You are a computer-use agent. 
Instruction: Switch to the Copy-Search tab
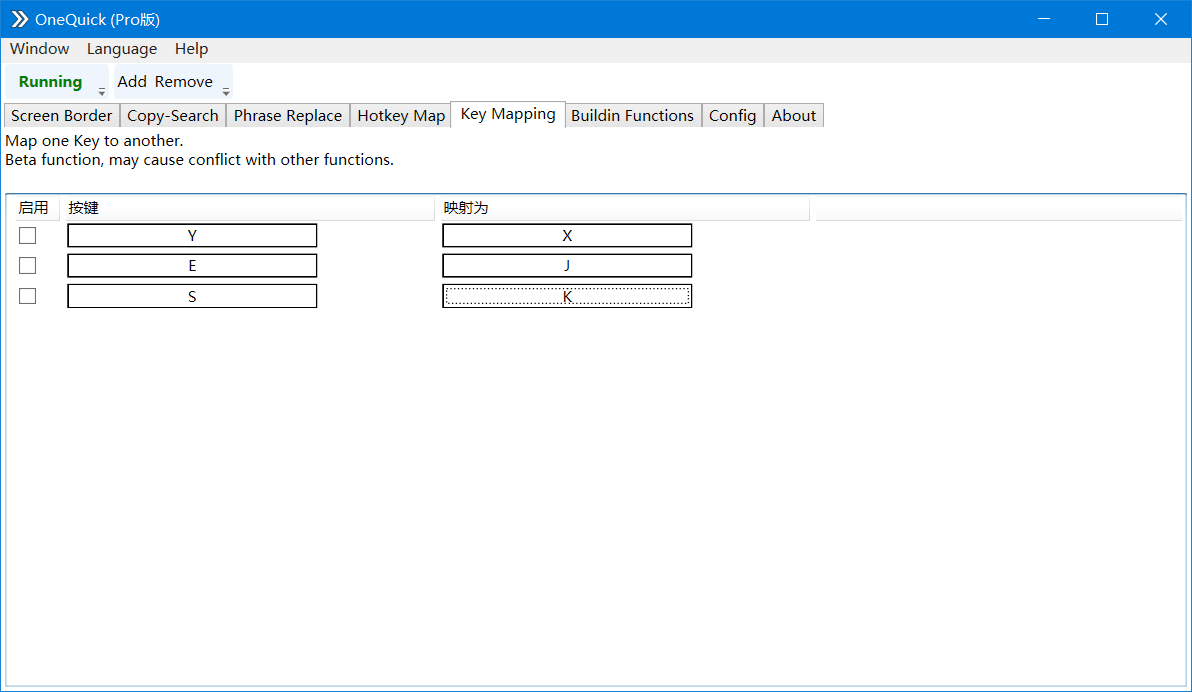tap(173, 116)
